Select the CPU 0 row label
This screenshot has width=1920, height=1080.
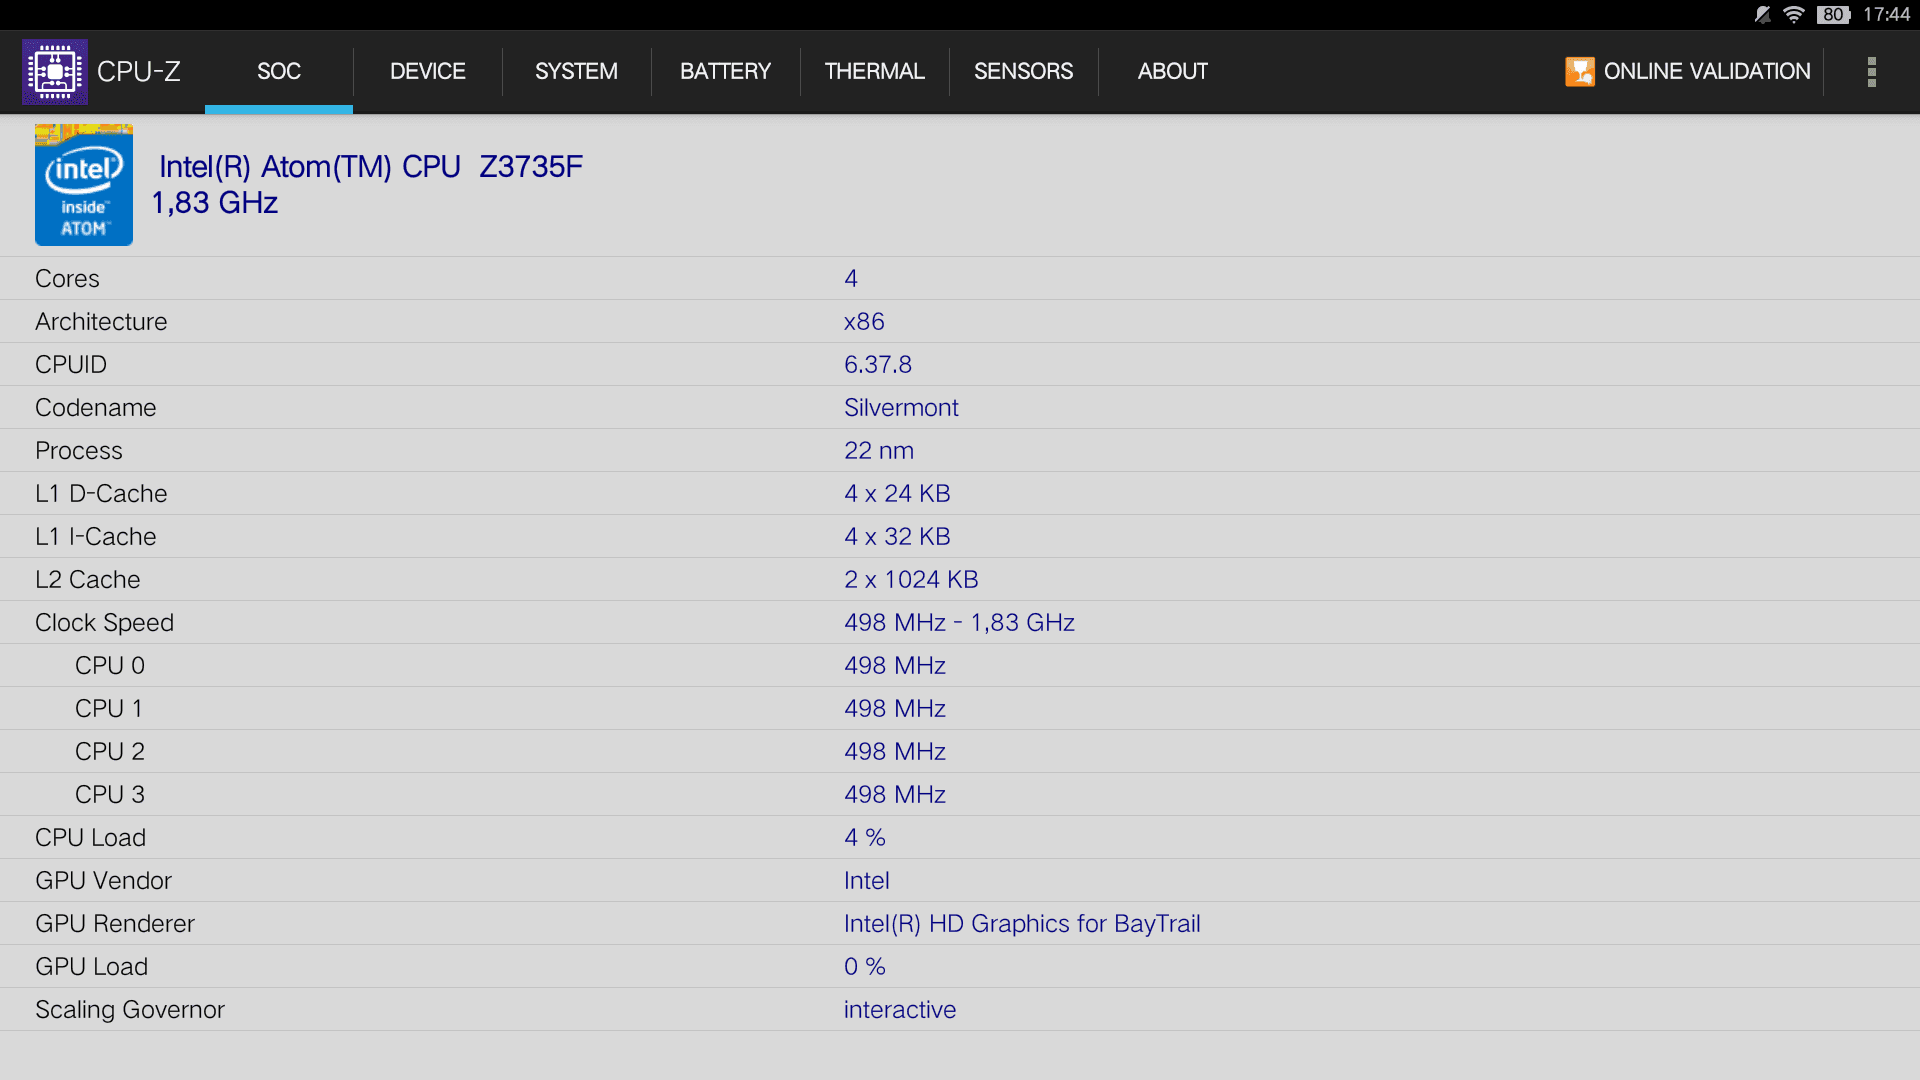[110, 666]
